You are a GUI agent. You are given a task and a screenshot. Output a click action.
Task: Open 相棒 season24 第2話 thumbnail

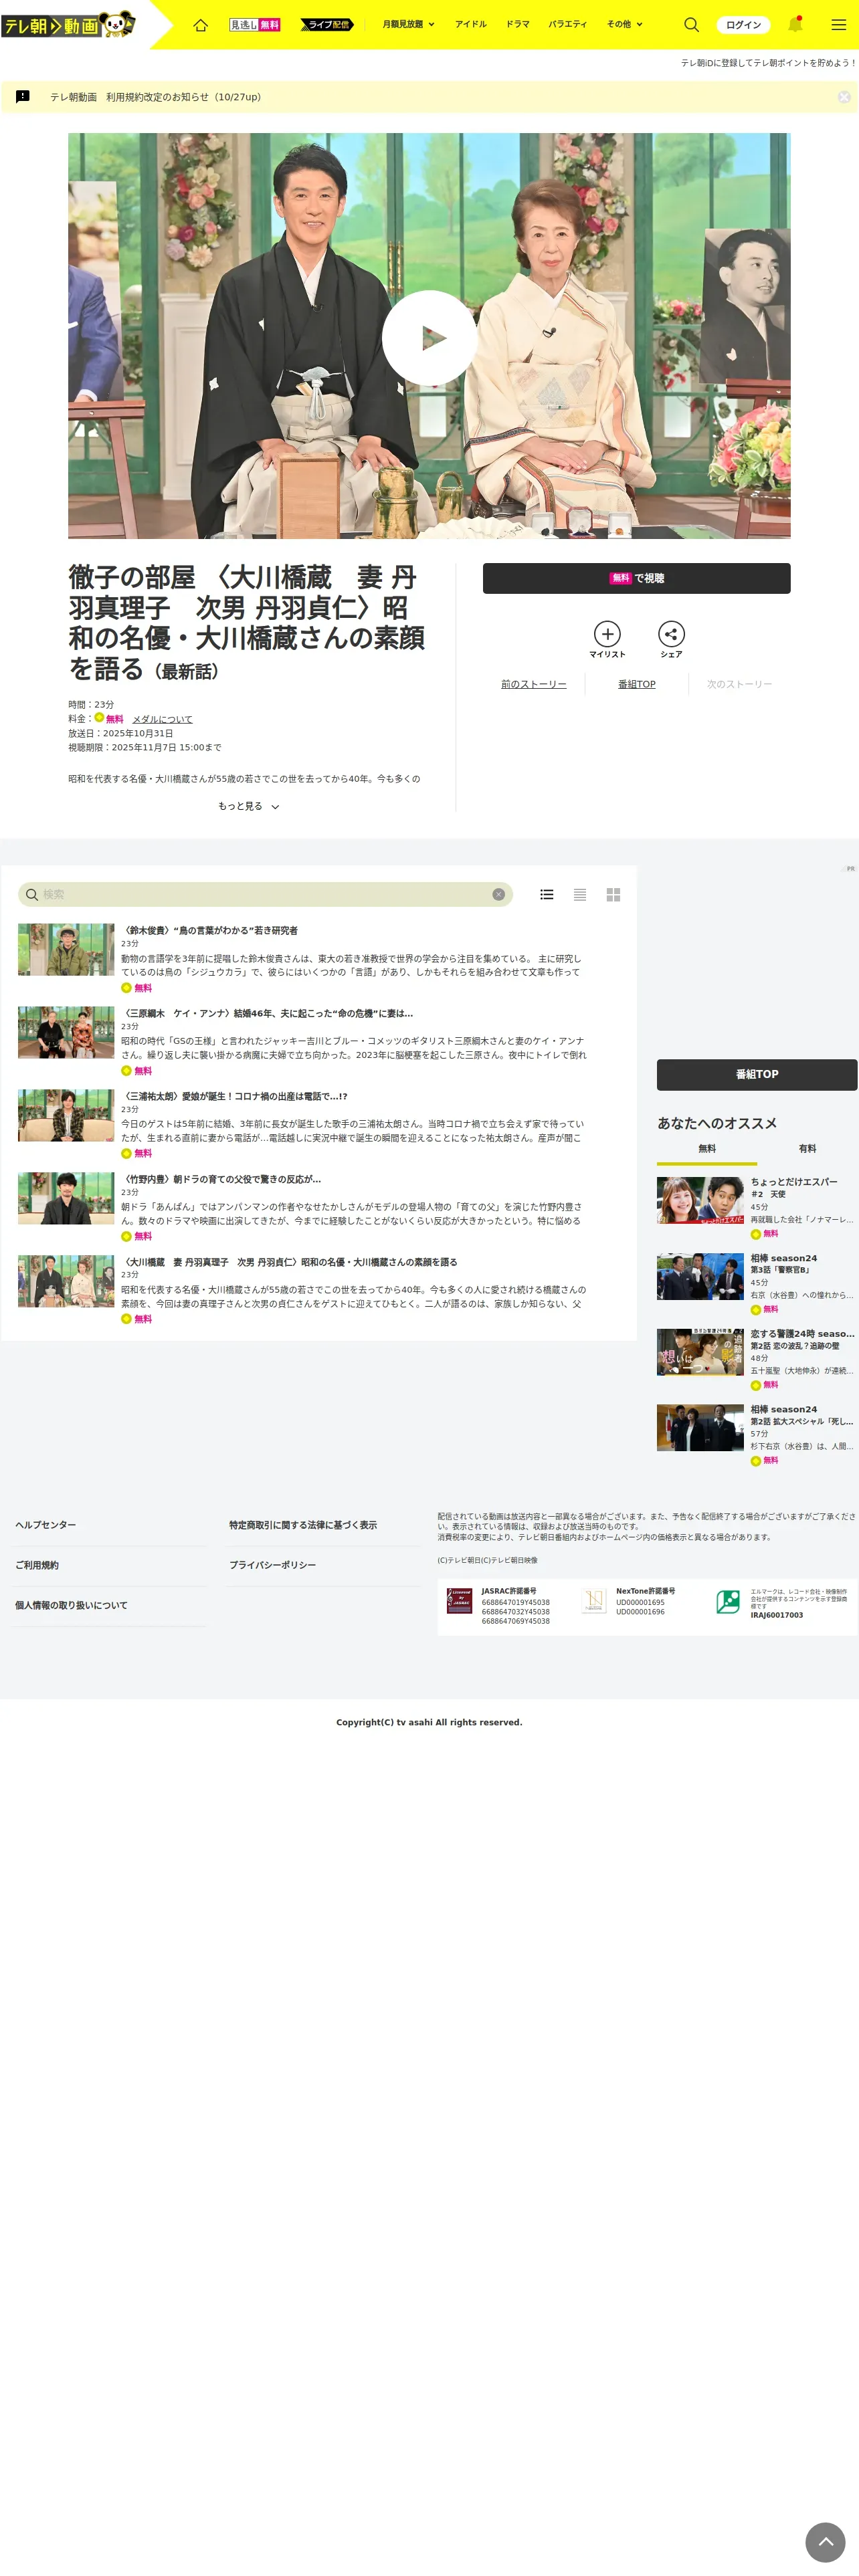pyautogui.click(x=700, y=1428)
